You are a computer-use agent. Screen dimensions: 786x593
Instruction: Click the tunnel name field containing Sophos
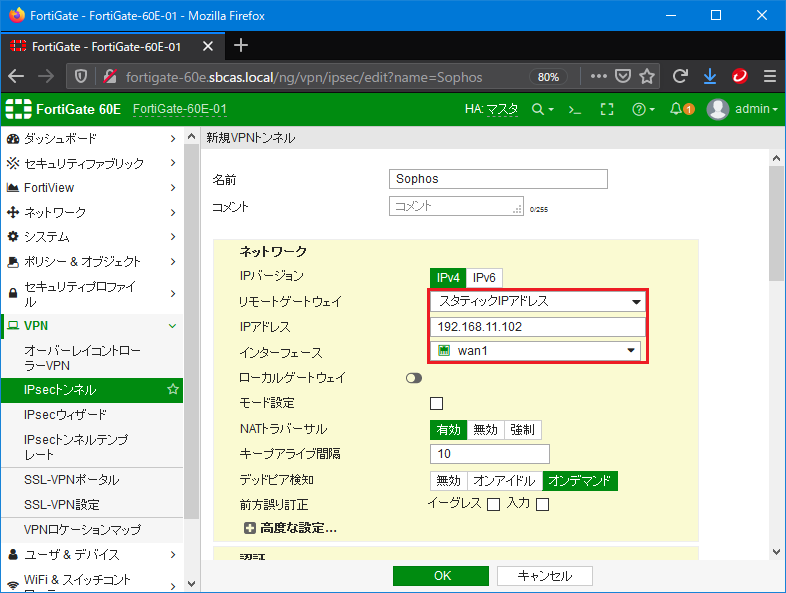click(x=498, y=179)
